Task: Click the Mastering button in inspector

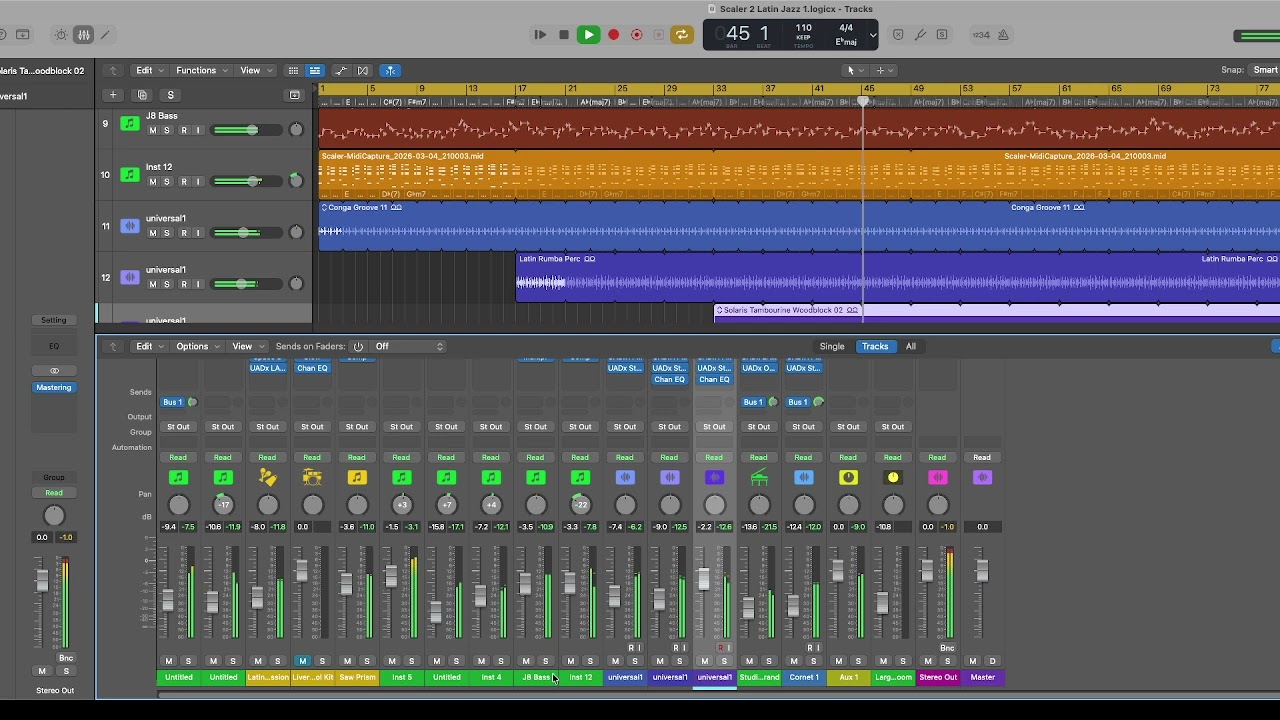Action: (54, 388)
